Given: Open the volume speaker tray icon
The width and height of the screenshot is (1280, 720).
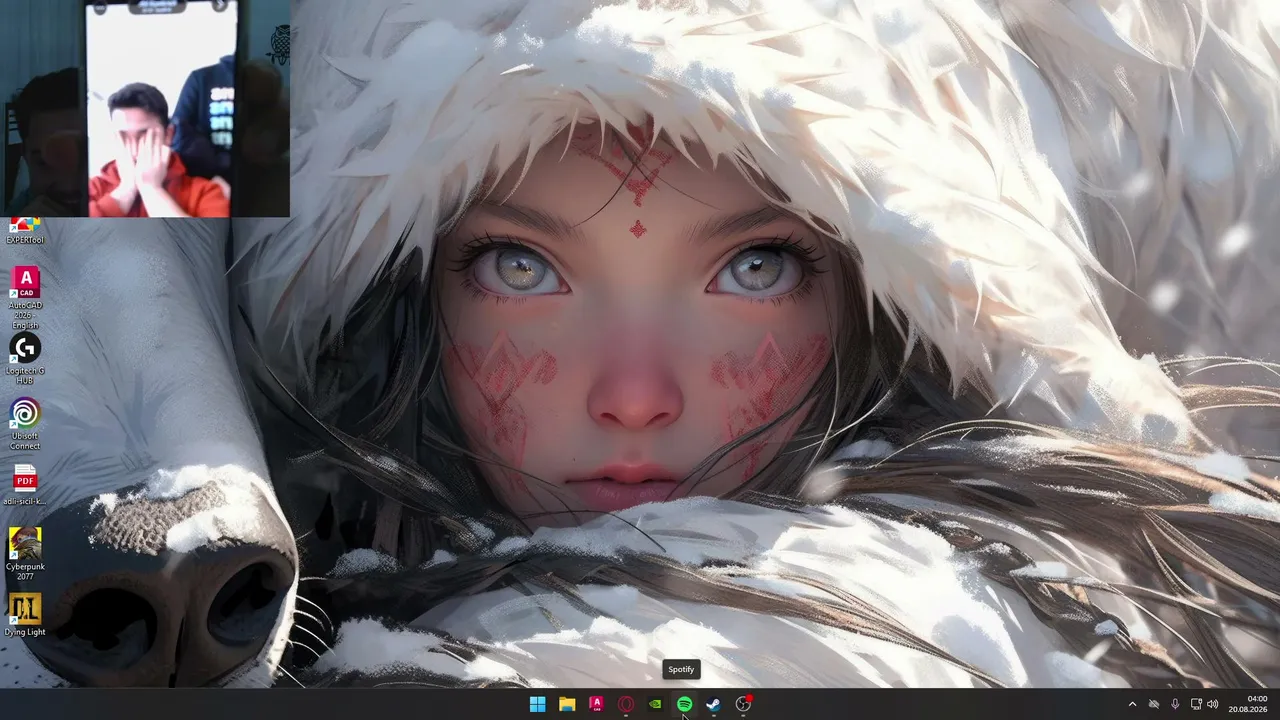Looking at the screenshot, I should (x=1213, y=704).
